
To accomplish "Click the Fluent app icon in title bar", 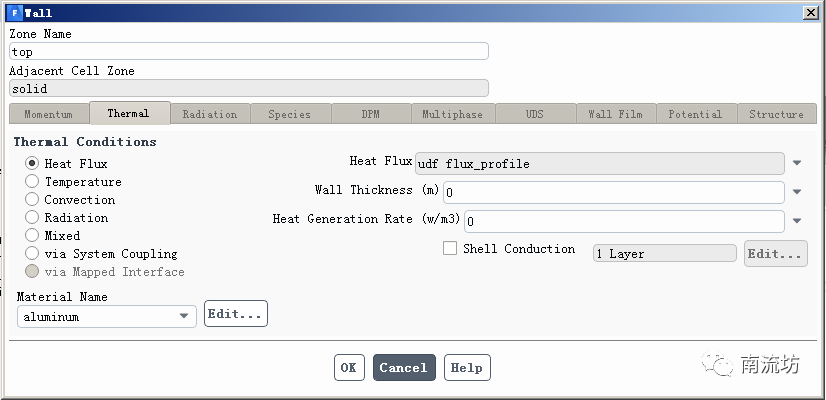I will [x=14, y=12].
